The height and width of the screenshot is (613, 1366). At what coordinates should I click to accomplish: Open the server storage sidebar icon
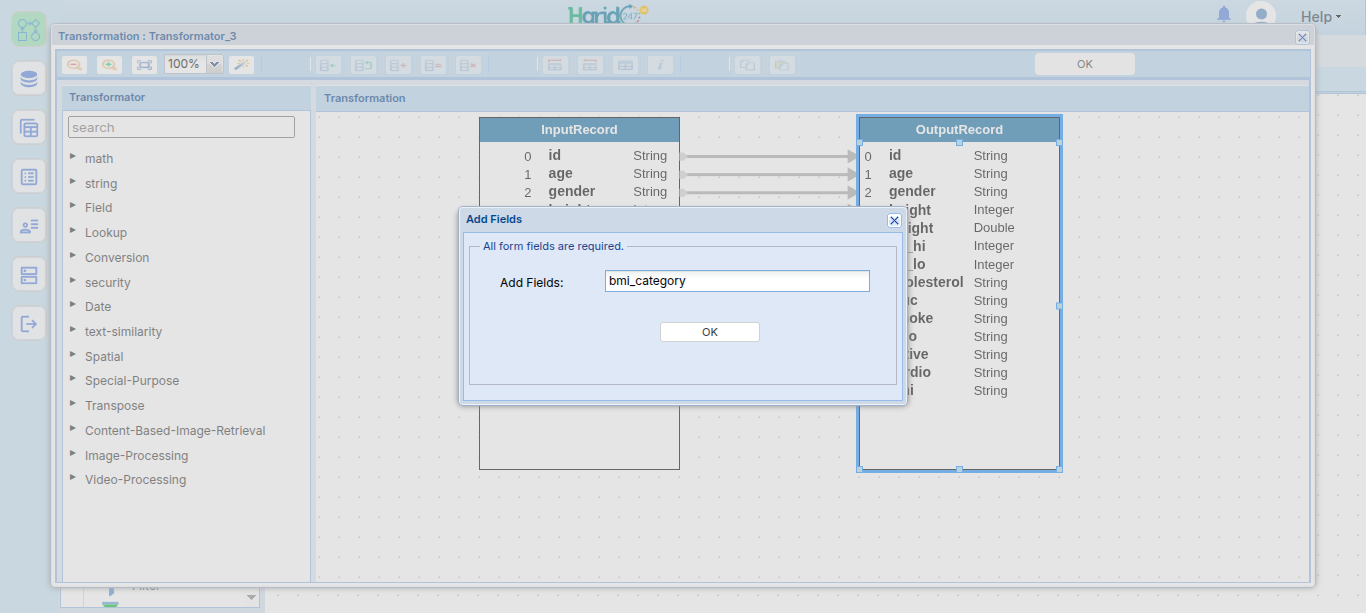29,275
